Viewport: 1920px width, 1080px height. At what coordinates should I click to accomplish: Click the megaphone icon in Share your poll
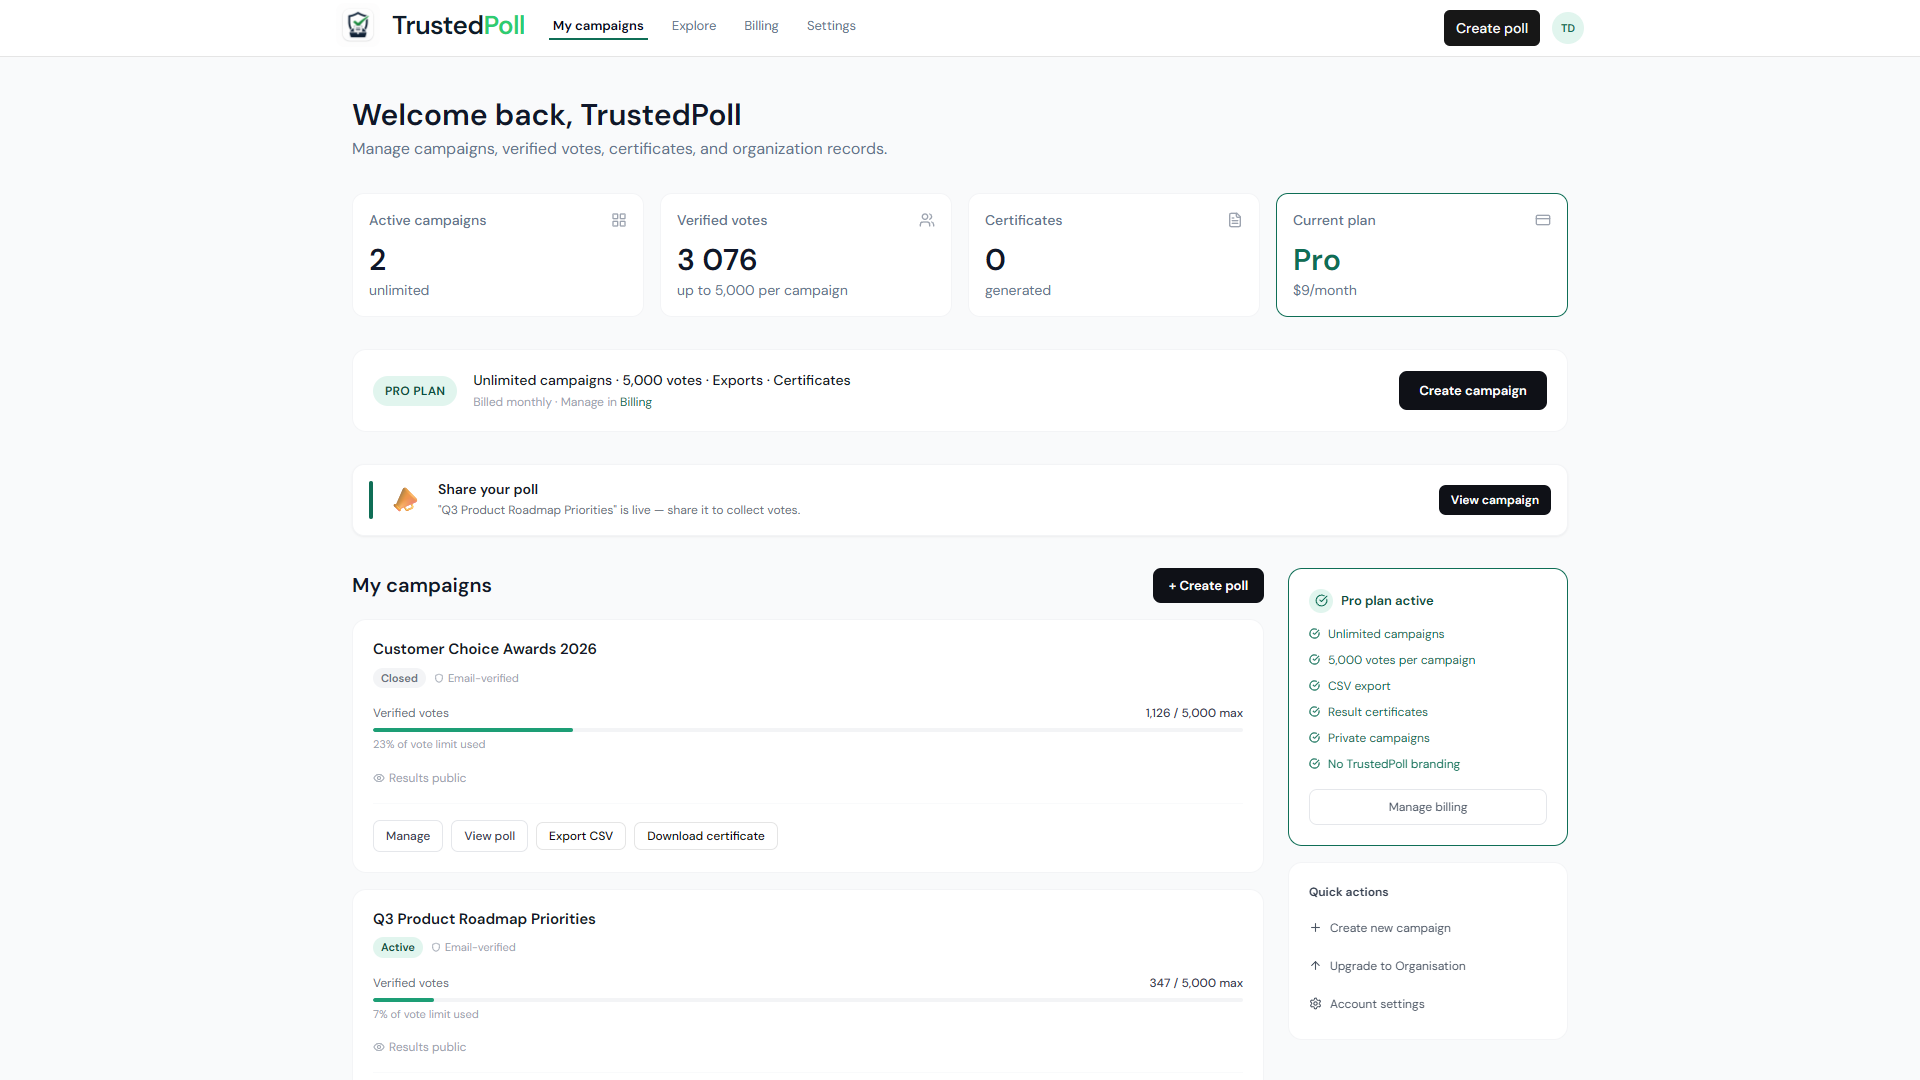point(405,499)
